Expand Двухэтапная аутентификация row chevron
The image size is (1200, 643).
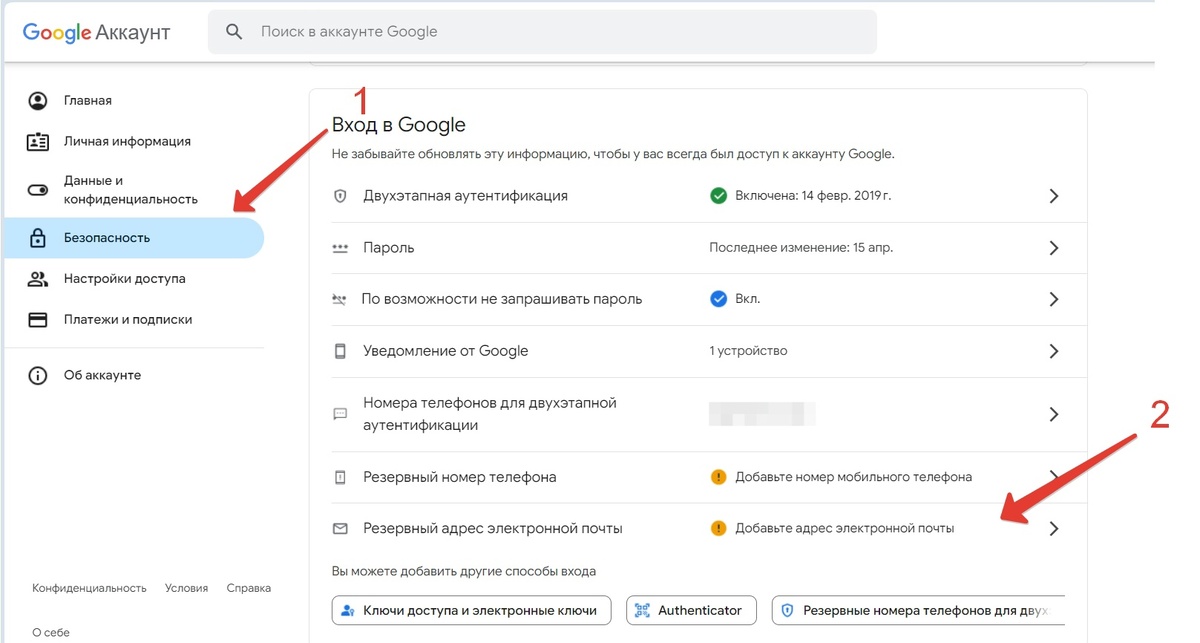point(1054,196)
